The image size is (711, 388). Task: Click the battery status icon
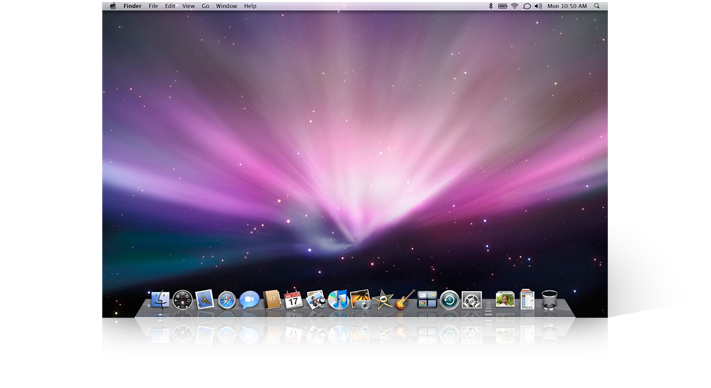(502, 6)
